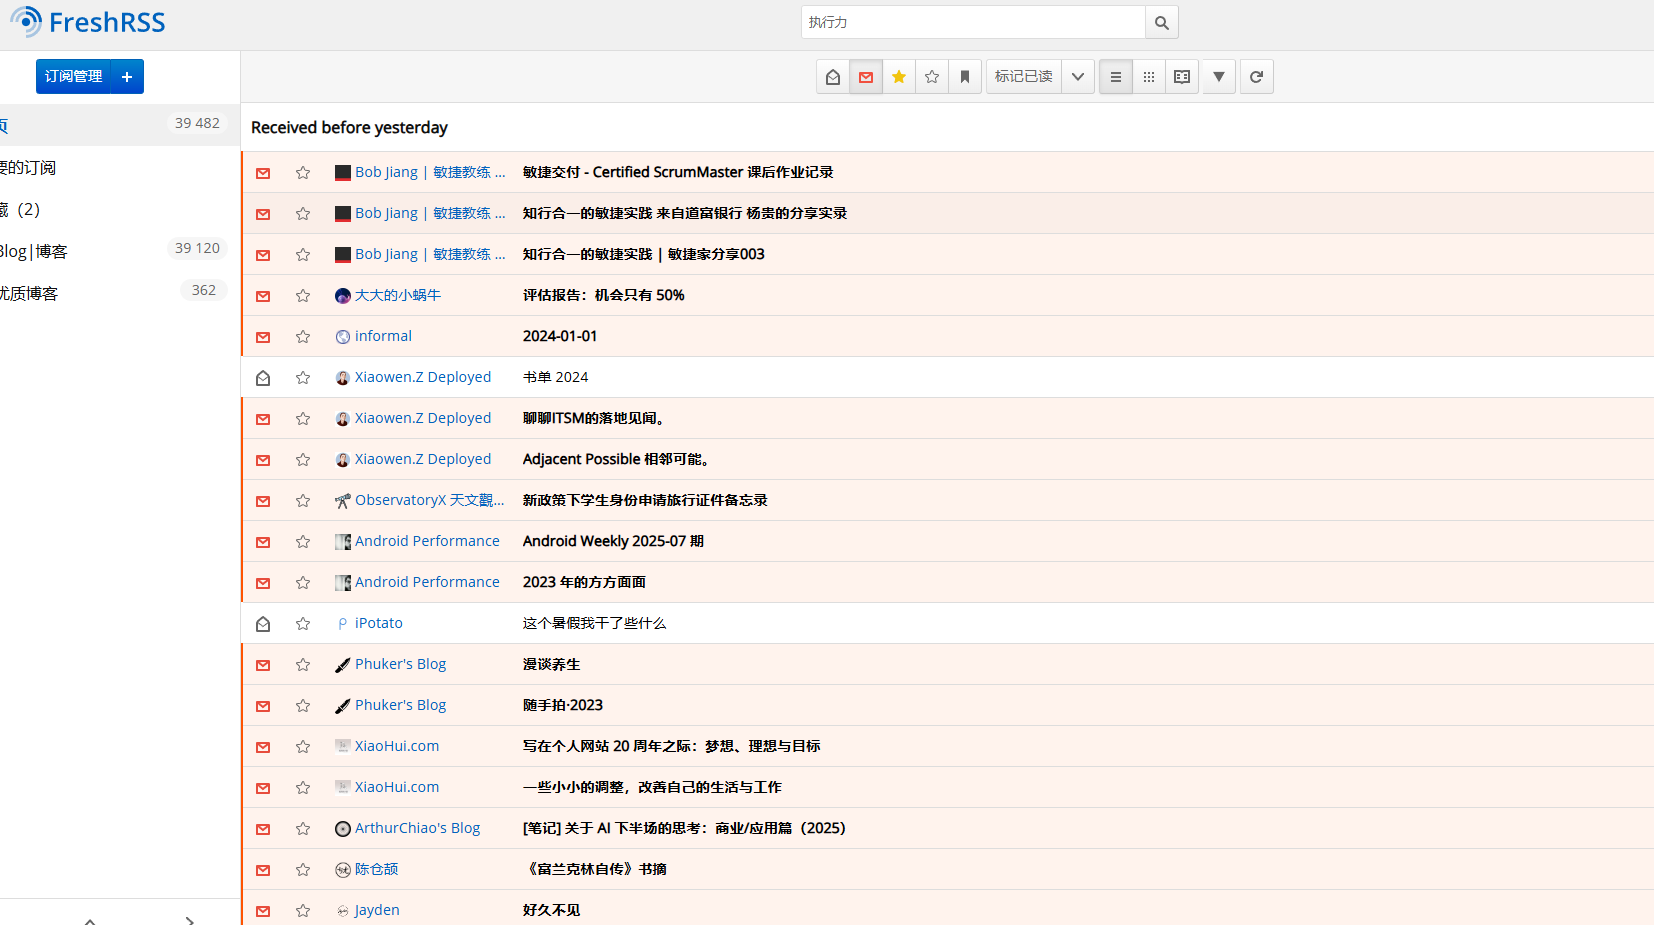1654x925 pixels.
Task: Star the "Android Weekly 2025-07 期" article
Action: point(303,542)
